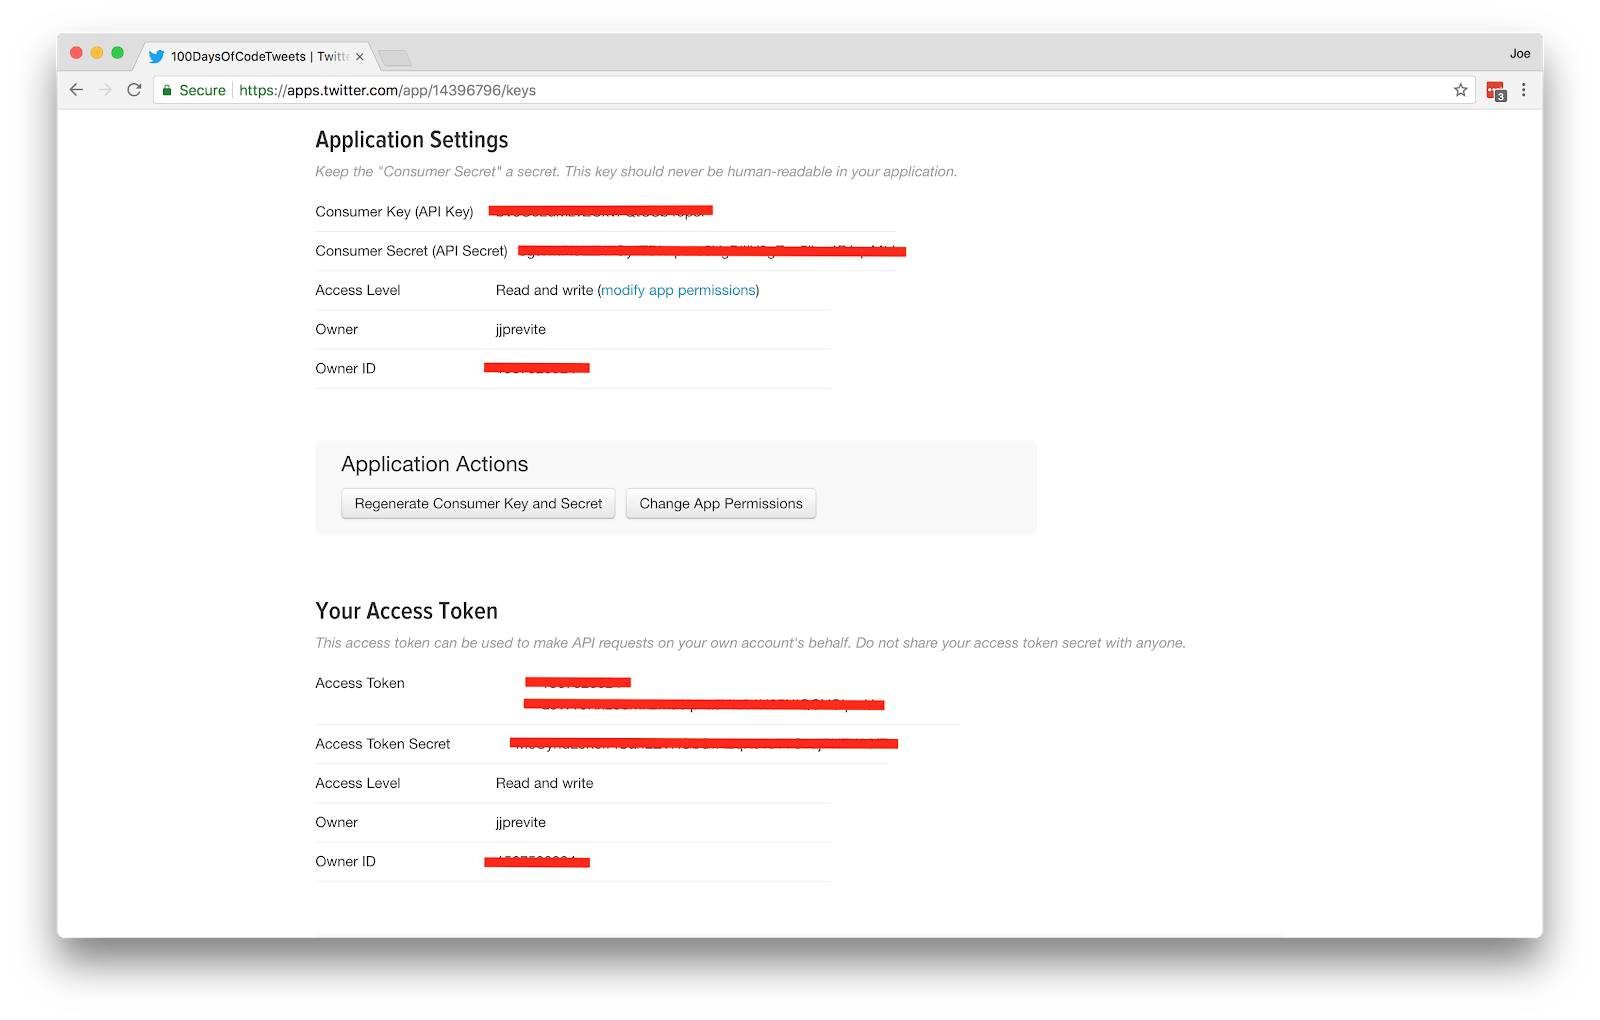
Task: Click the green Secure padlock icon
Action: [167, 90]
